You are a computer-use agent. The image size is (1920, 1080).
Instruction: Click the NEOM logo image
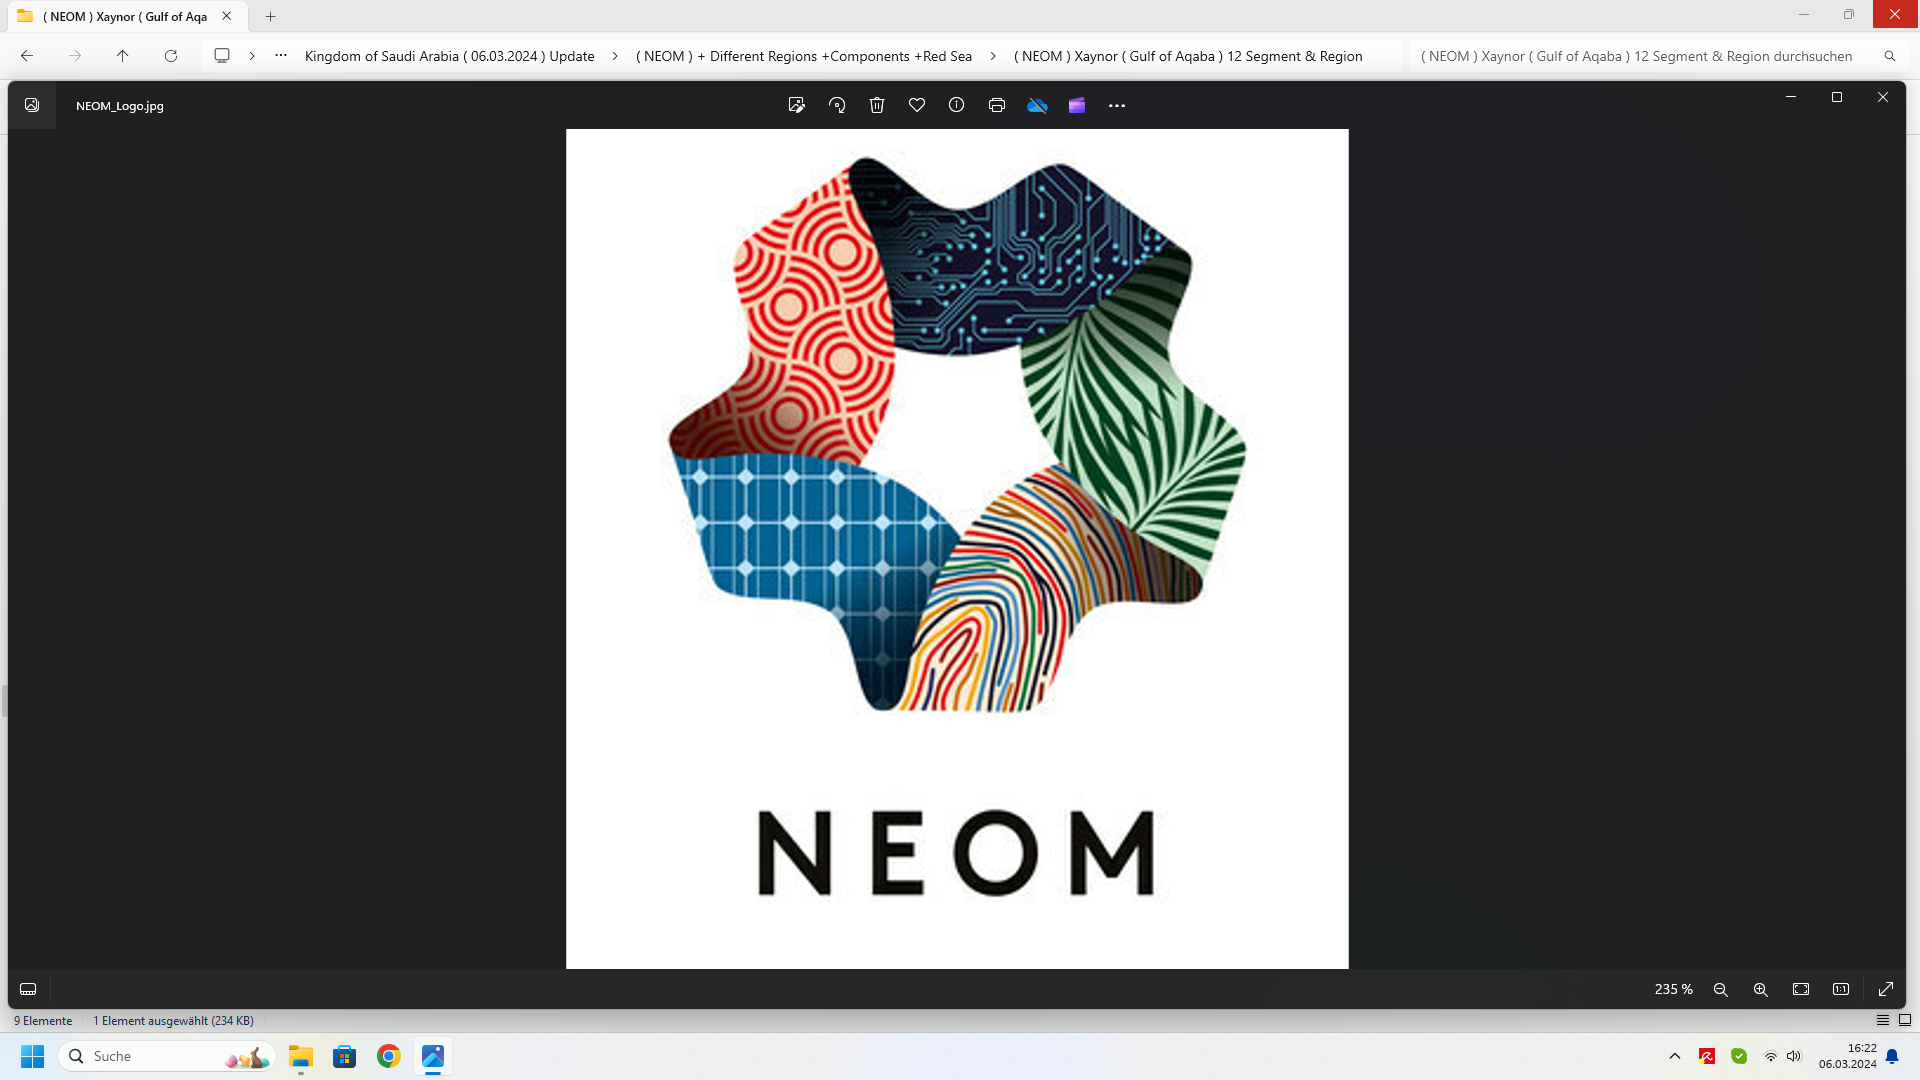957,548
